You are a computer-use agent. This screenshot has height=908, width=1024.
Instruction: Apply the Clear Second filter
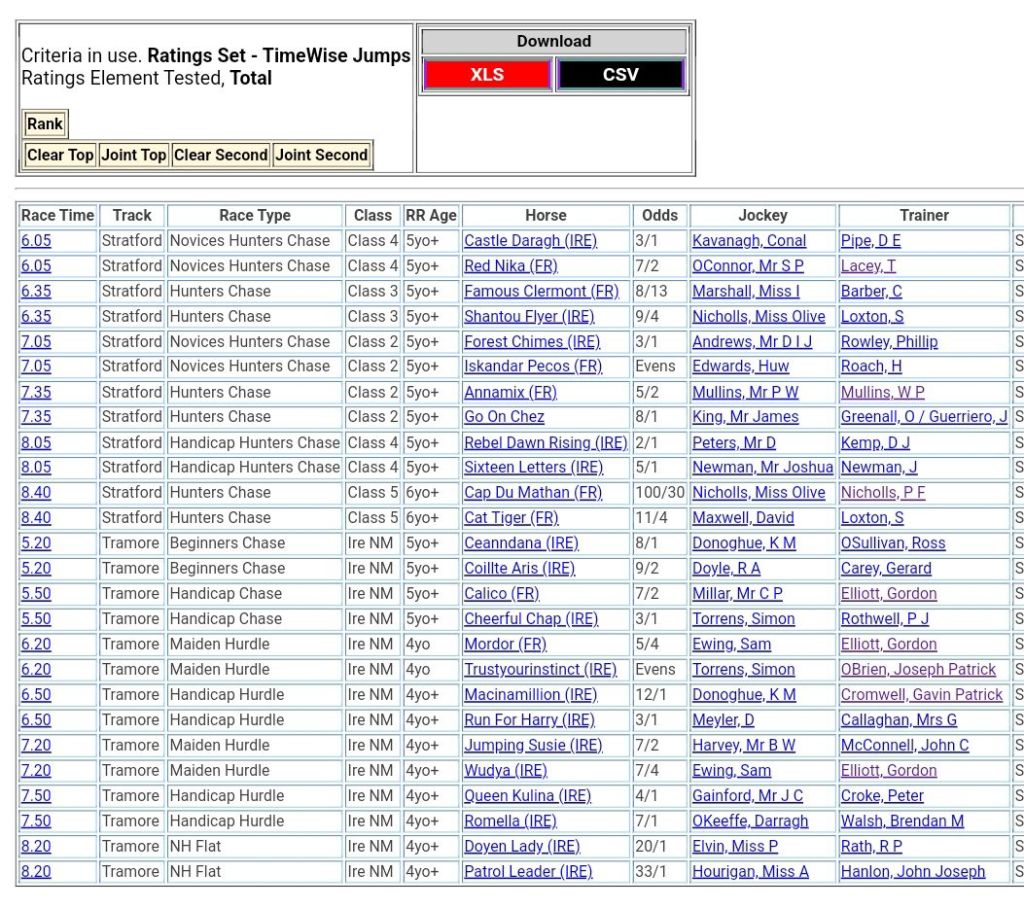point(220,155)
